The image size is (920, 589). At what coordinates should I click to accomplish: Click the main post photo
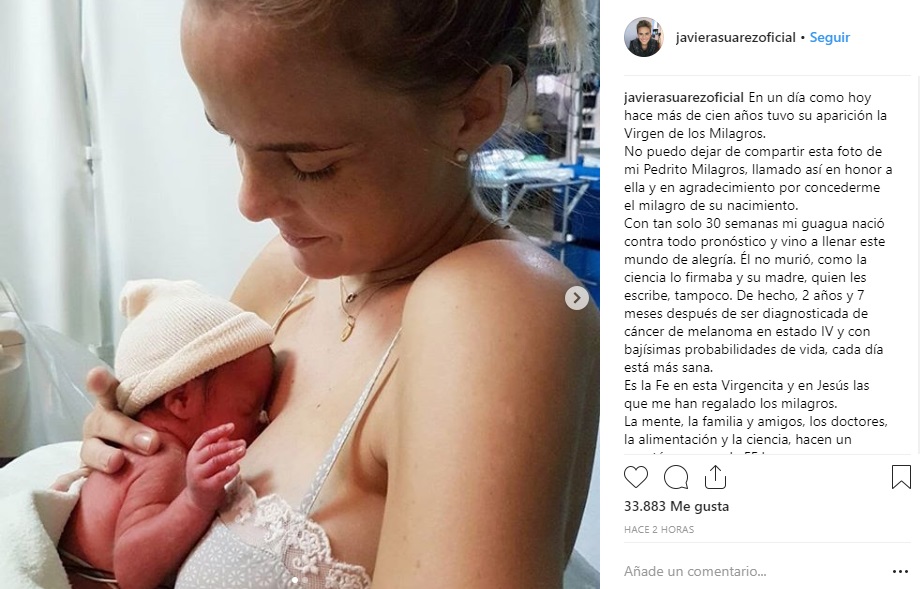coord(300,294)
